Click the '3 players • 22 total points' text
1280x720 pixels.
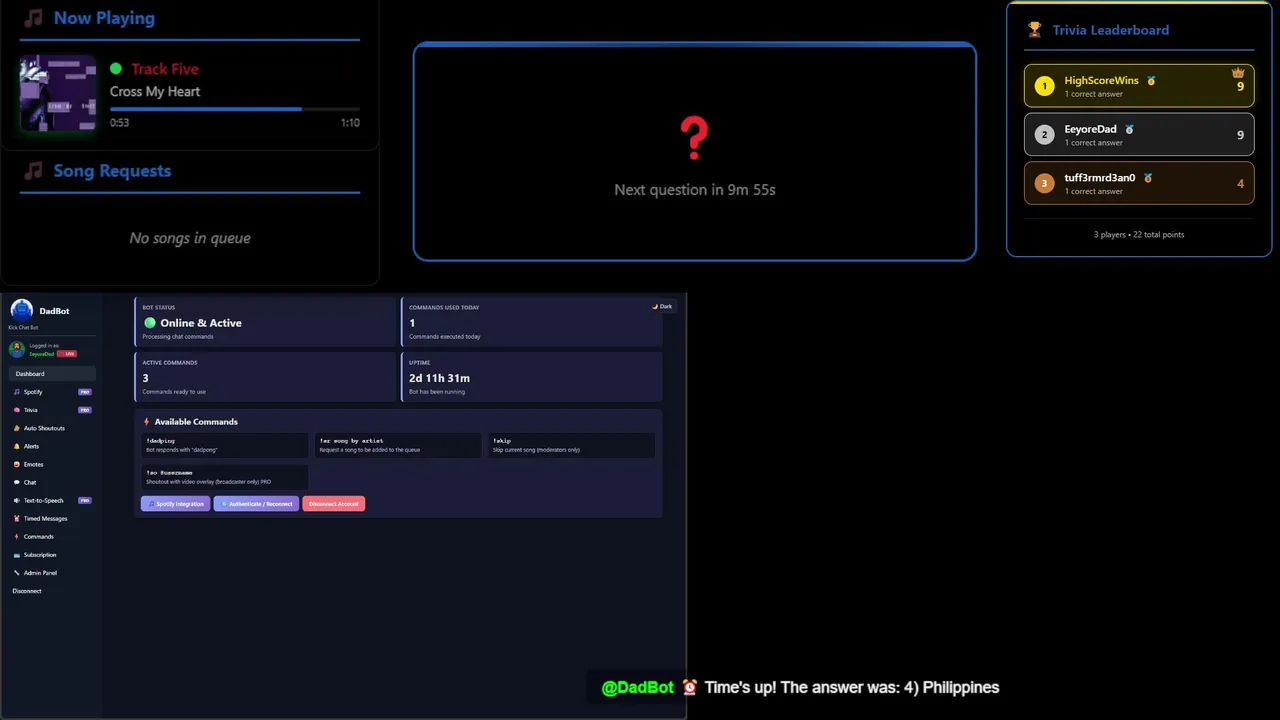1139,235
